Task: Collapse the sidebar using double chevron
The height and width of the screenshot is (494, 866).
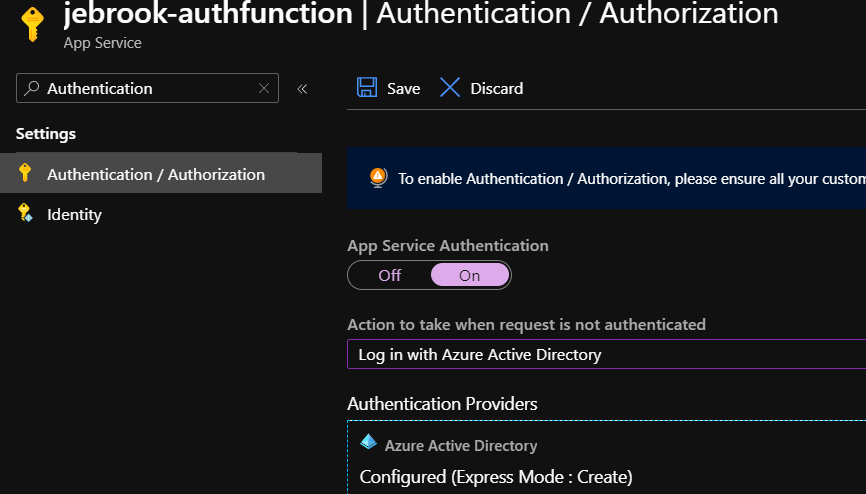Action: 302,88
